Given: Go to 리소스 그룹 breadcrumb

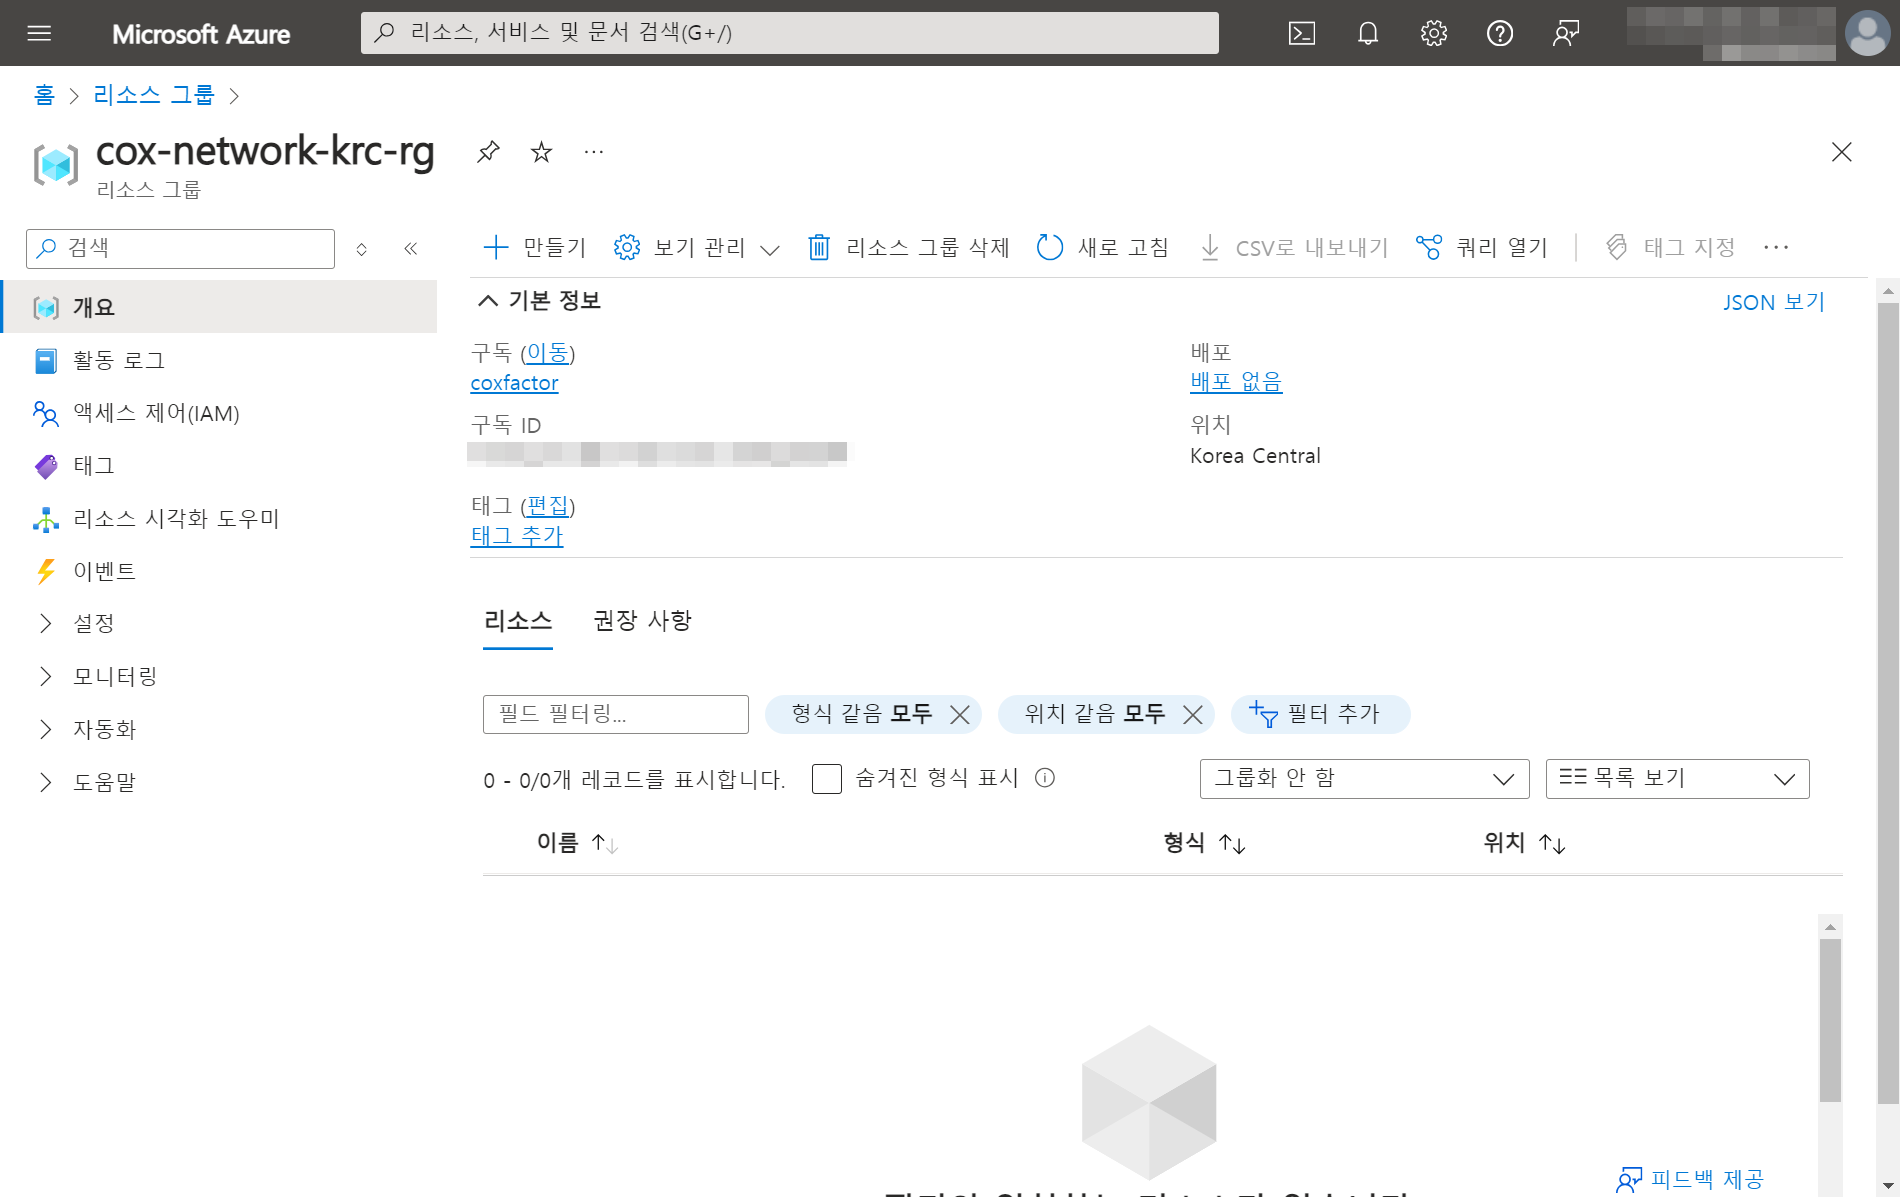Looking at the screenshot, I should (154, 95).
